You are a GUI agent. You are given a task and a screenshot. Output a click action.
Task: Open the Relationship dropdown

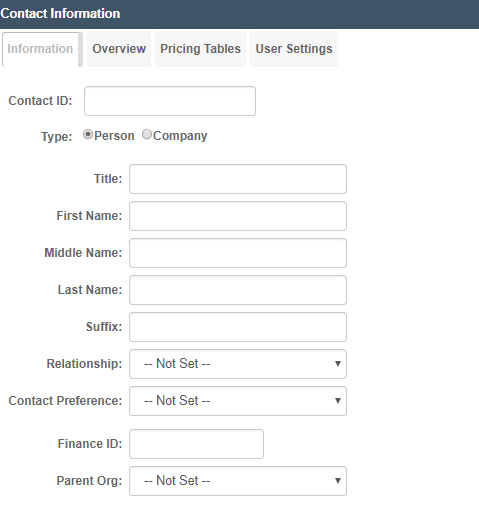238,364
